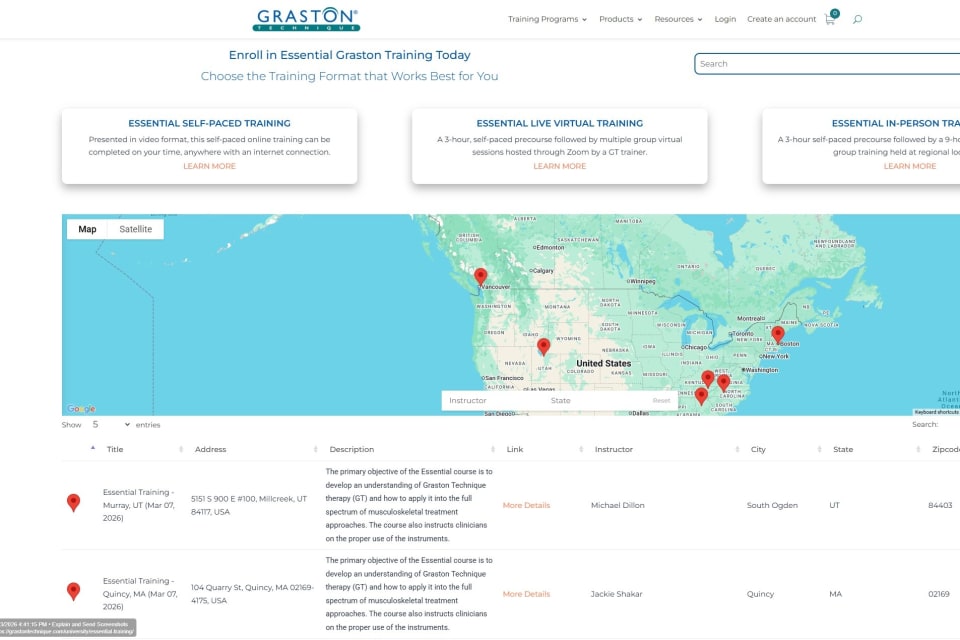Click the MA state cell
Viewport: 960px width, 640px height.
pos(836,594)
